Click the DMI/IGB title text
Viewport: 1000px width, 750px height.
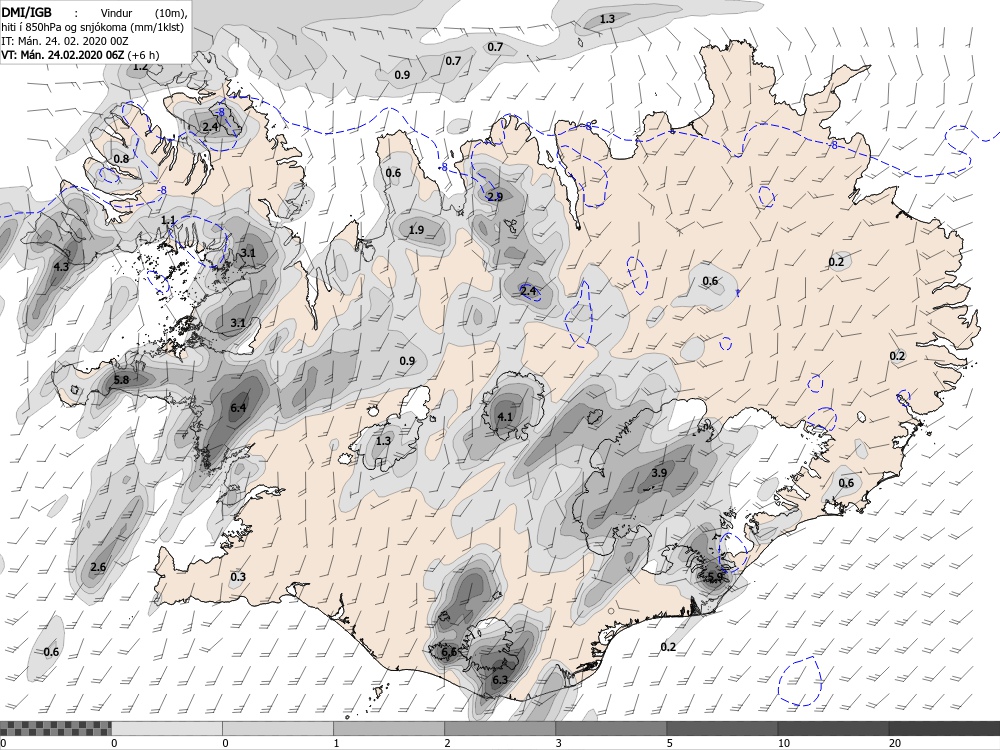[x=27, y=11]
